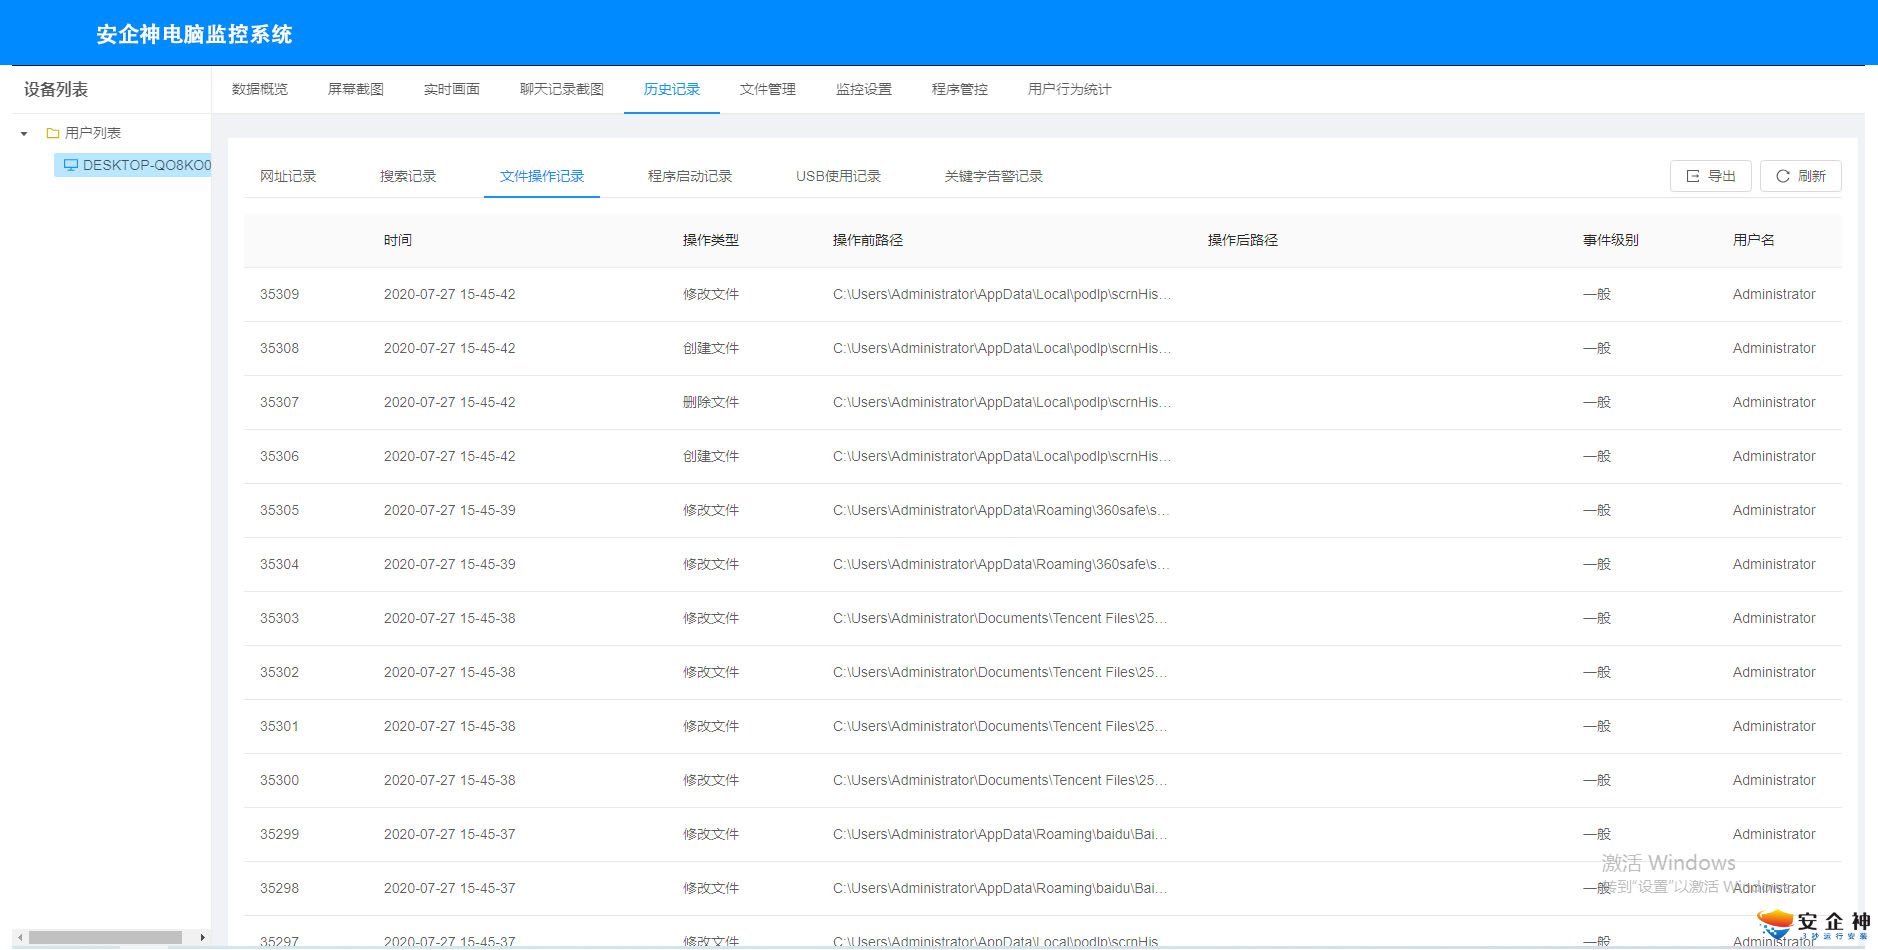Click the 用户列表 folder icon
The image size is (1878, 950).
(53, 133)
